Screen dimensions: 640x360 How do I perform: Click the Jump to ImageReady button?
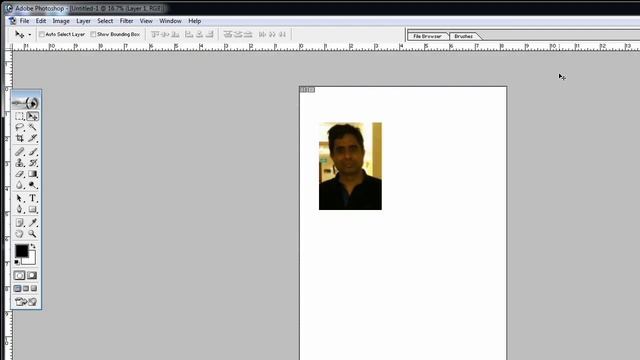26,302
